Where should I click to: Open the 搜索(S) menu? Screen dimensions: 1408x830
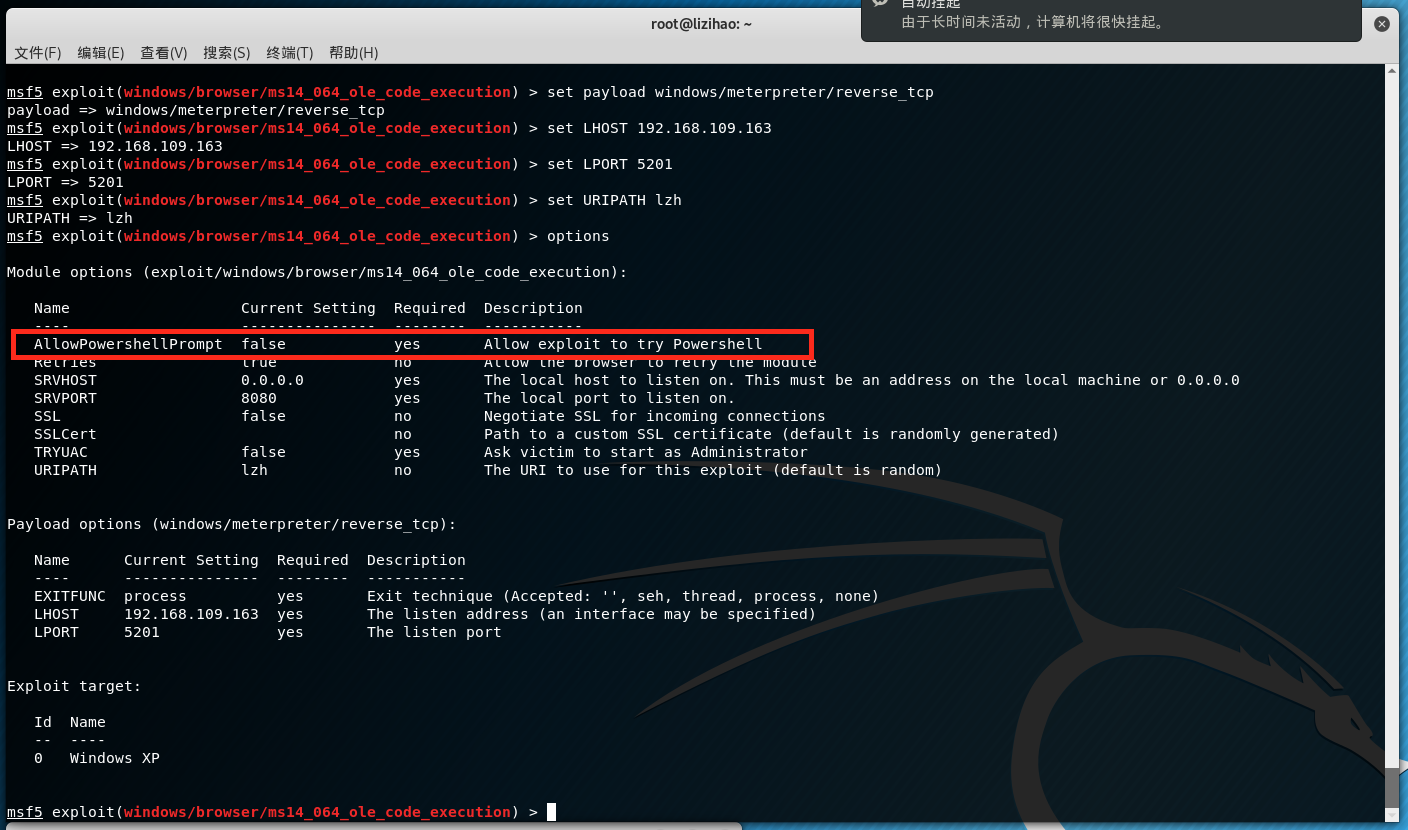[x=227, y=52]
